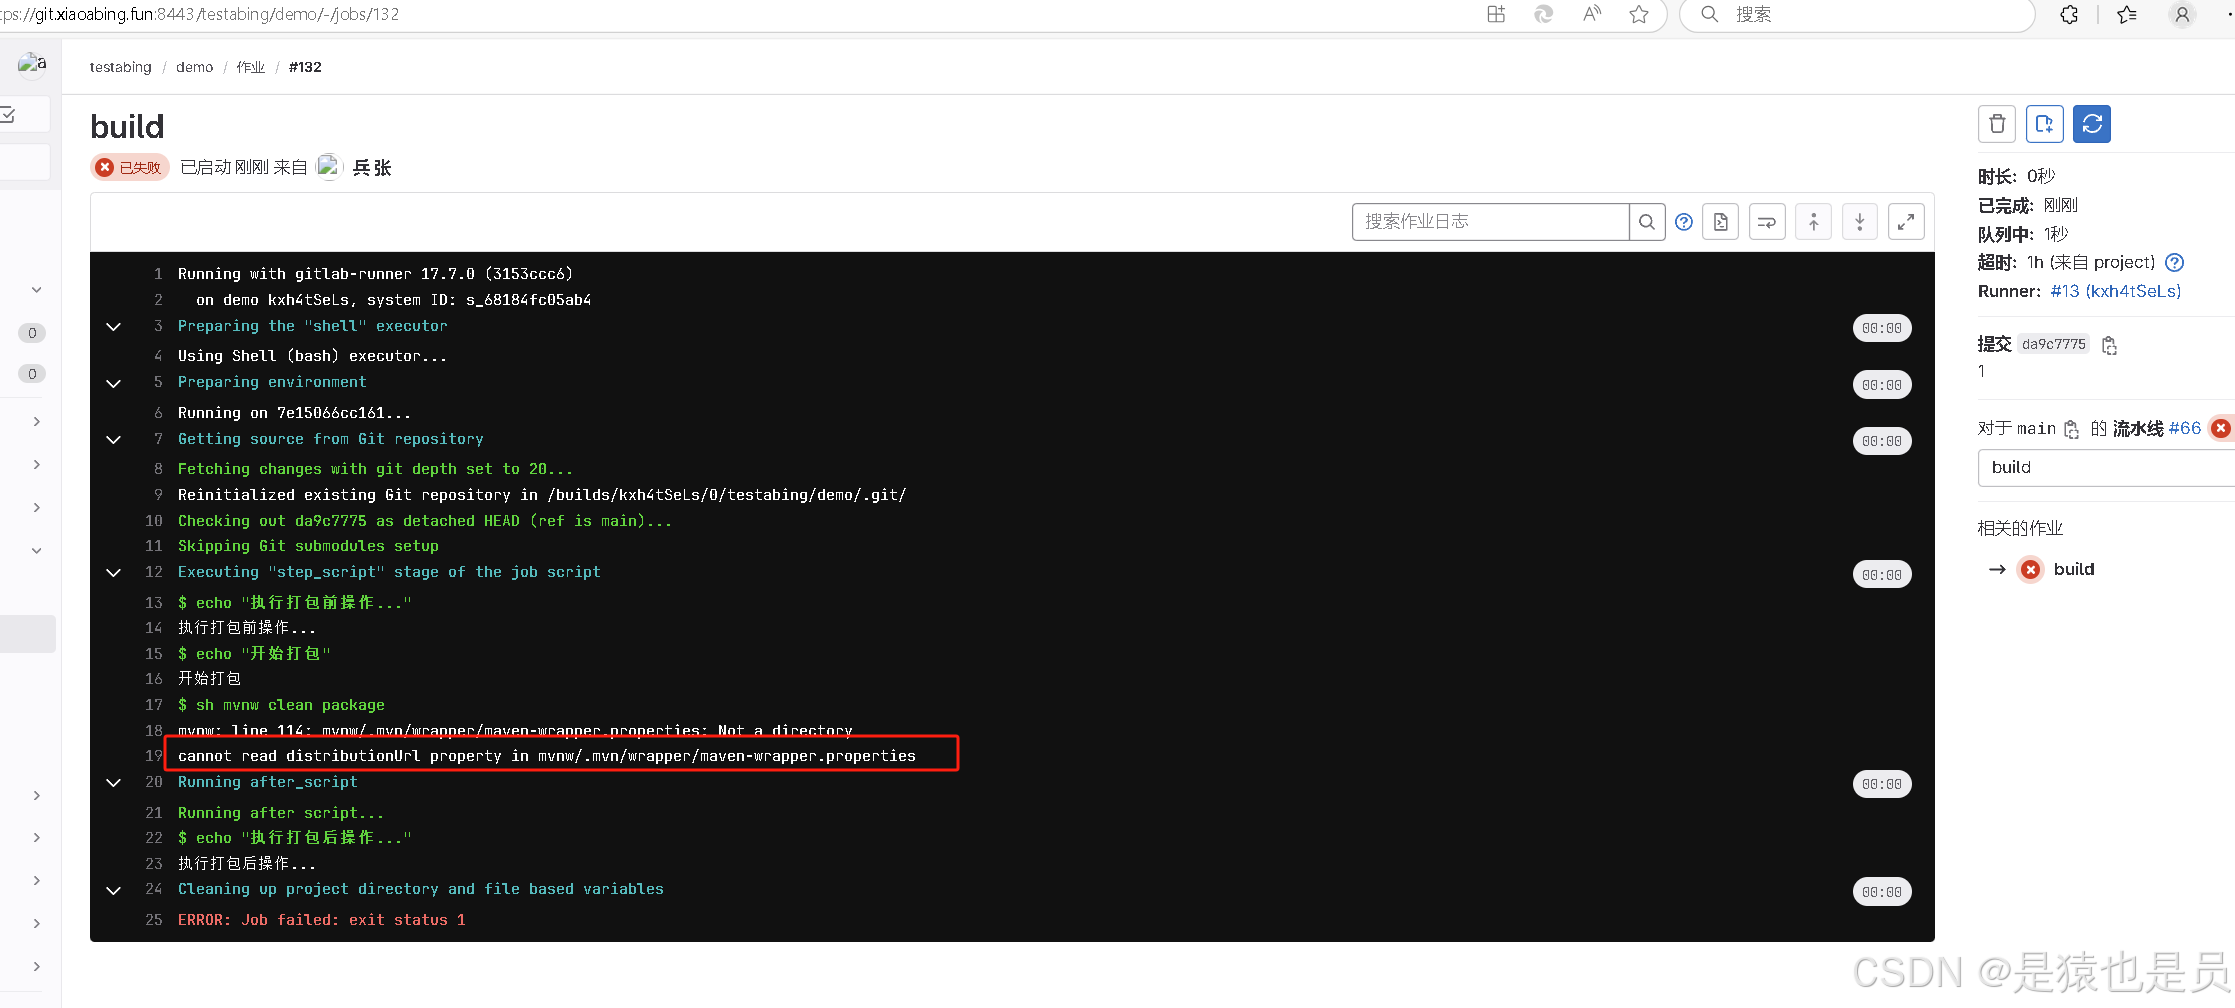2235x1008 pixels.
Task: Click log line "Skipping Git submodules setup"
Action: 308,546
